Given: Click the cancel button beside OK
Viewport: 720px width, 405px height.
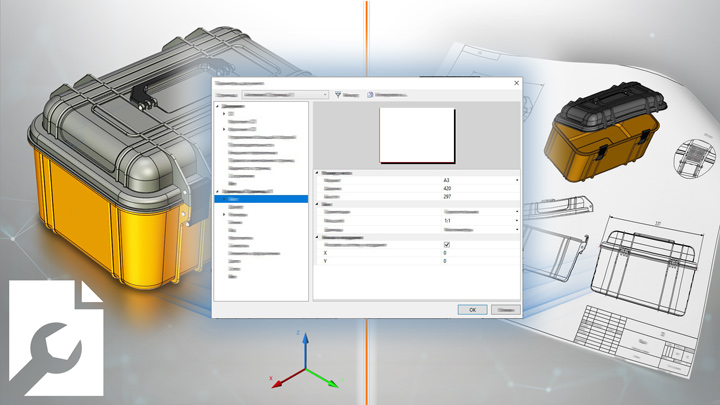Looking at the screenshot, I should pyautogui.click(x=505, y=309).
